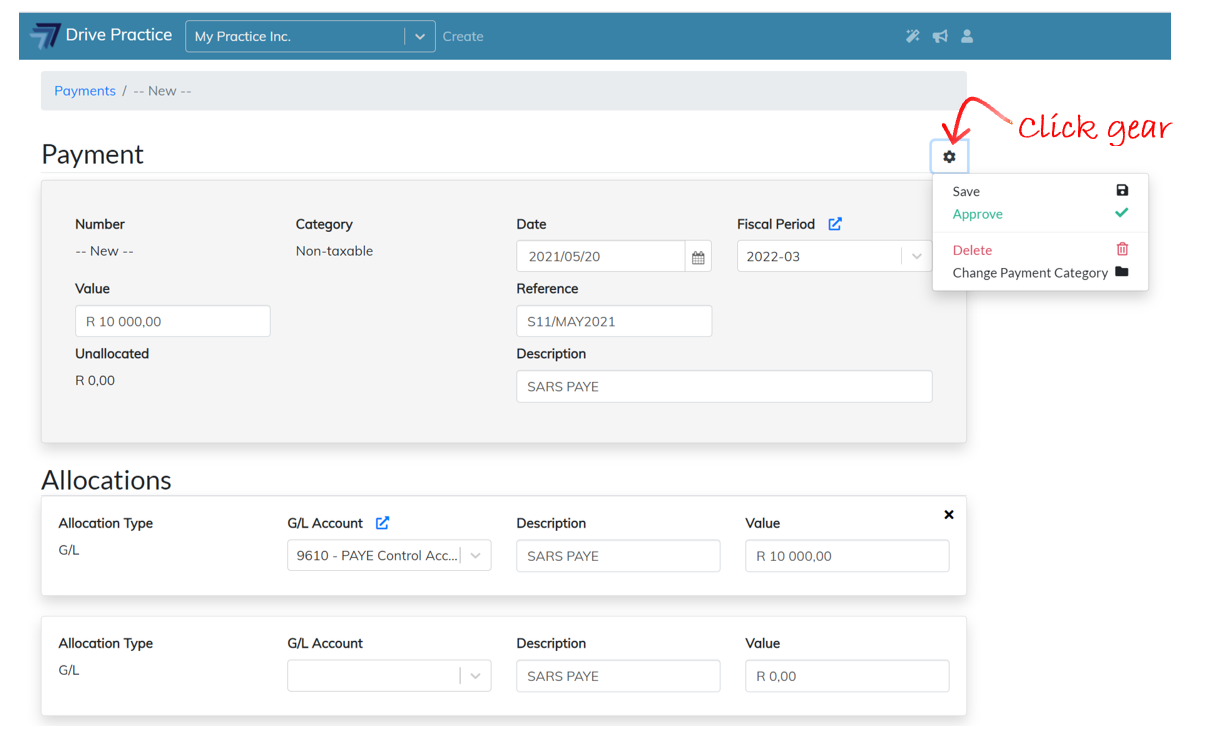The height and width of the screenshot is (753, 1217).
Task: Click first allocation Description field
Action: (618, 556)
